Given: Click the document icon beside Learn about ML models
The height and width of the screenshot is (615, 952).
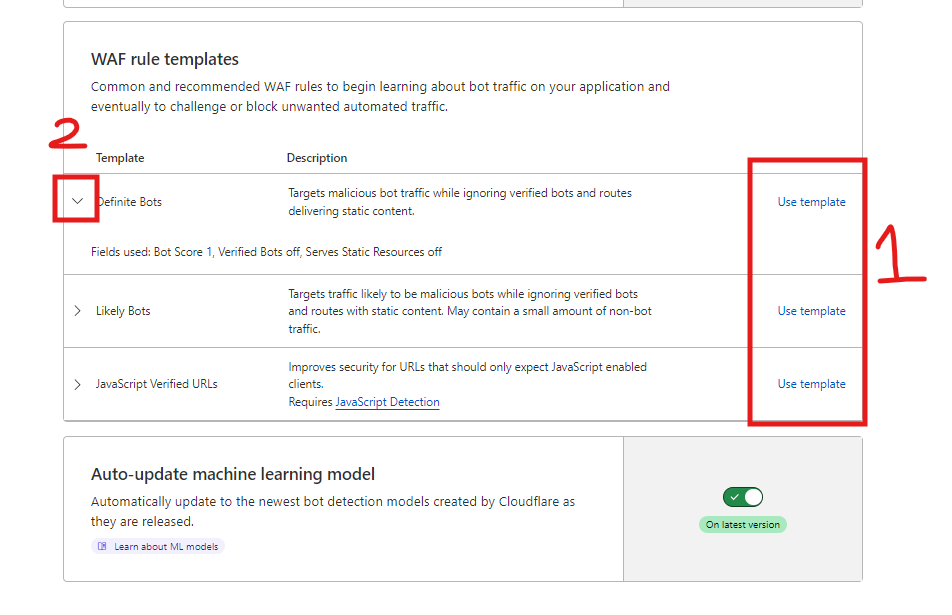Looking at the screenshot, I should (x=102, y=547).
